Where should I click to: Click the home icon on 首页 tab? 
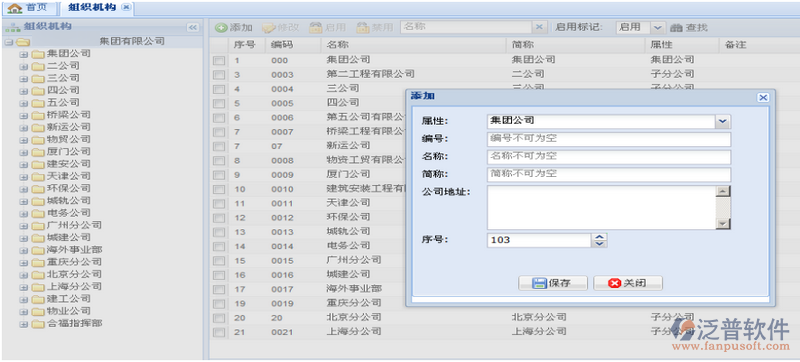15,8
